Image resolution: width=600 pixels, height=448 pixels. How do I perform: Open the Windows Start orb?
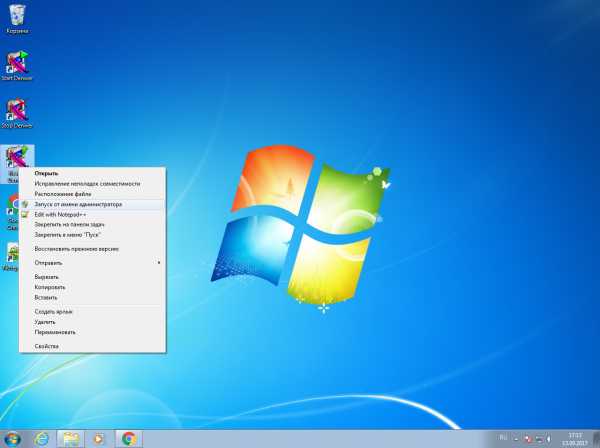(x=12, y=439)
